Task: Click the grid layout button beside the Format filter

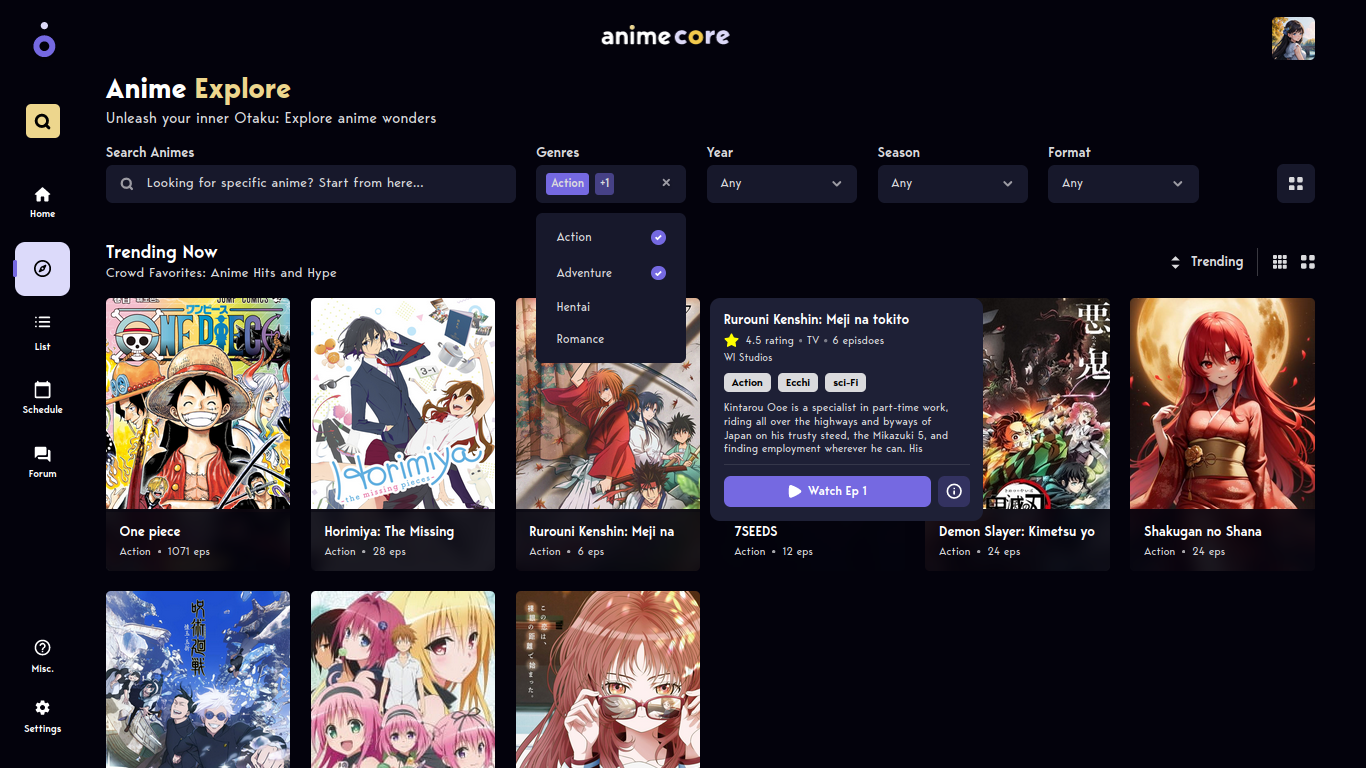Action: 1296,184
